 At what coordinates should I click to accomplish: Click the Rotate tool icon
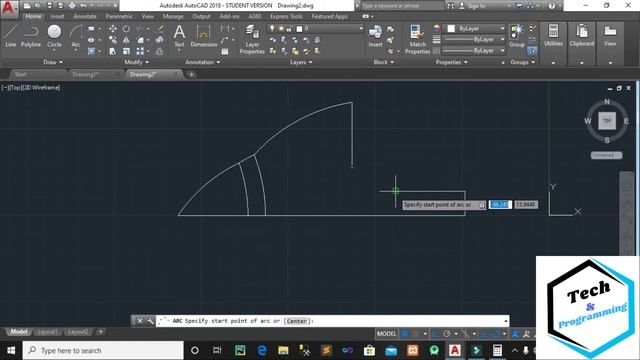[x=126, y=29]
